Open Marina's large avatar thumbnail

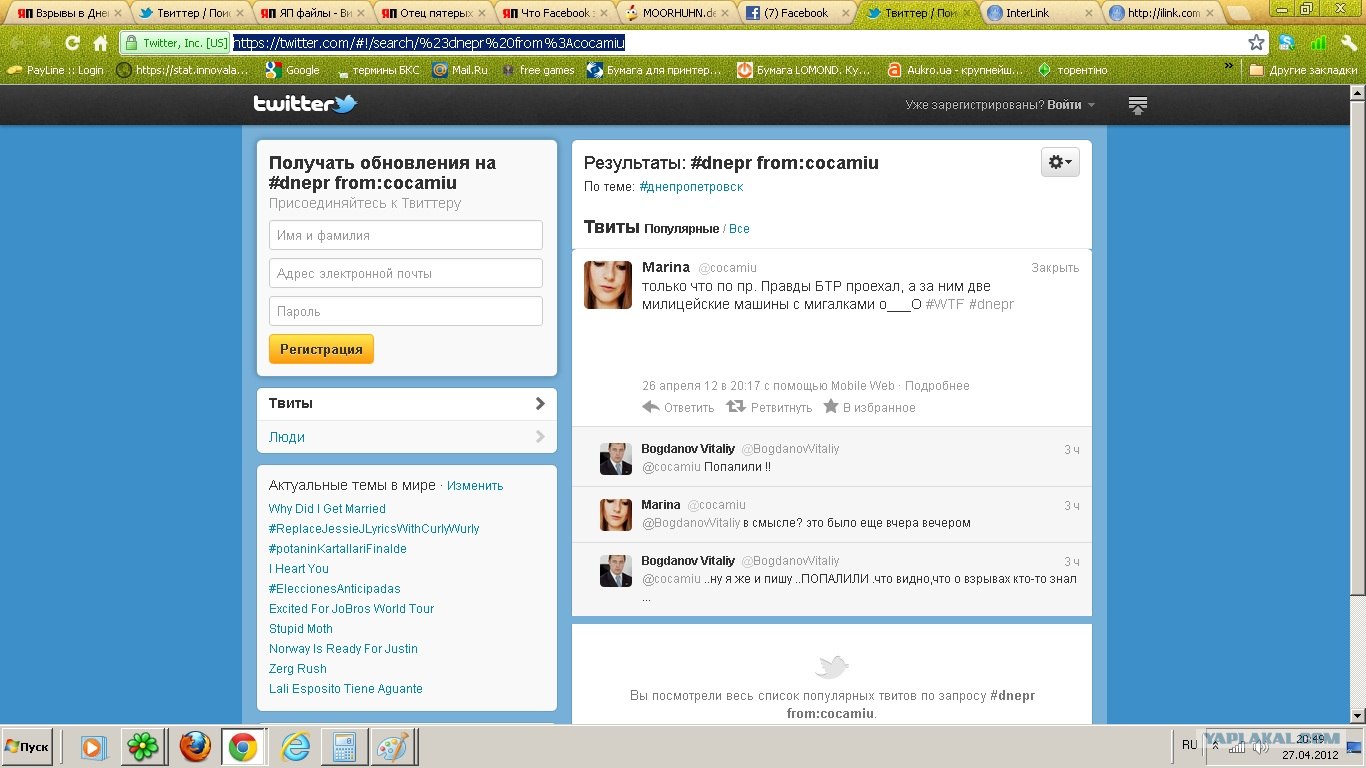tap(608, 285)
